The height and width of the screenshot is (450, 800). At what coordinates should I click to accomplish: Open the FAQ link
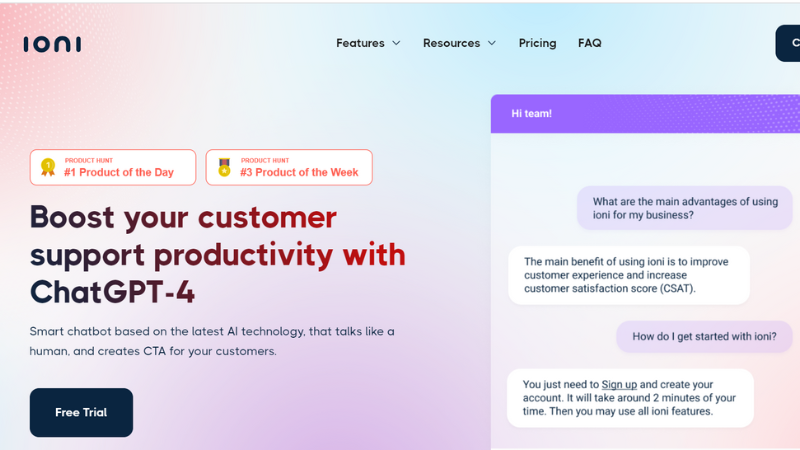pos(590,43)
